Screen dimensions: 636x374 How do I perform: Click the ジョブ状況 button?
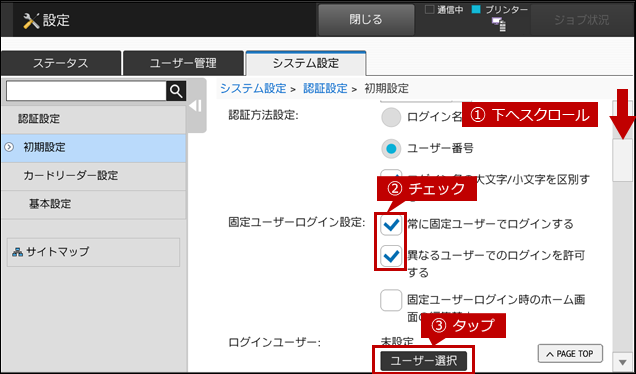(x=581, y=19)
